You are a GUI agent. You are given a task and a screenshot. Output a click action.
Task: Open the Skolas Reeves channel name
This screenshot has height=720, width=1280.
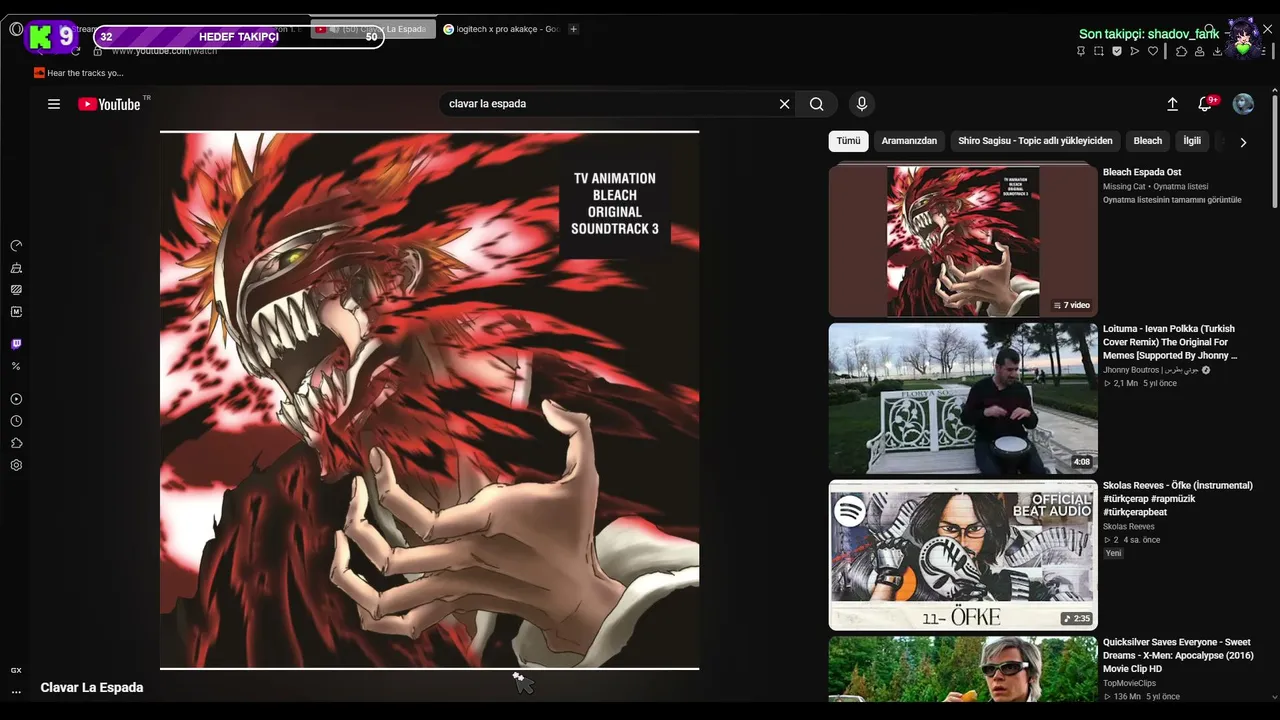pos(1129,527)
